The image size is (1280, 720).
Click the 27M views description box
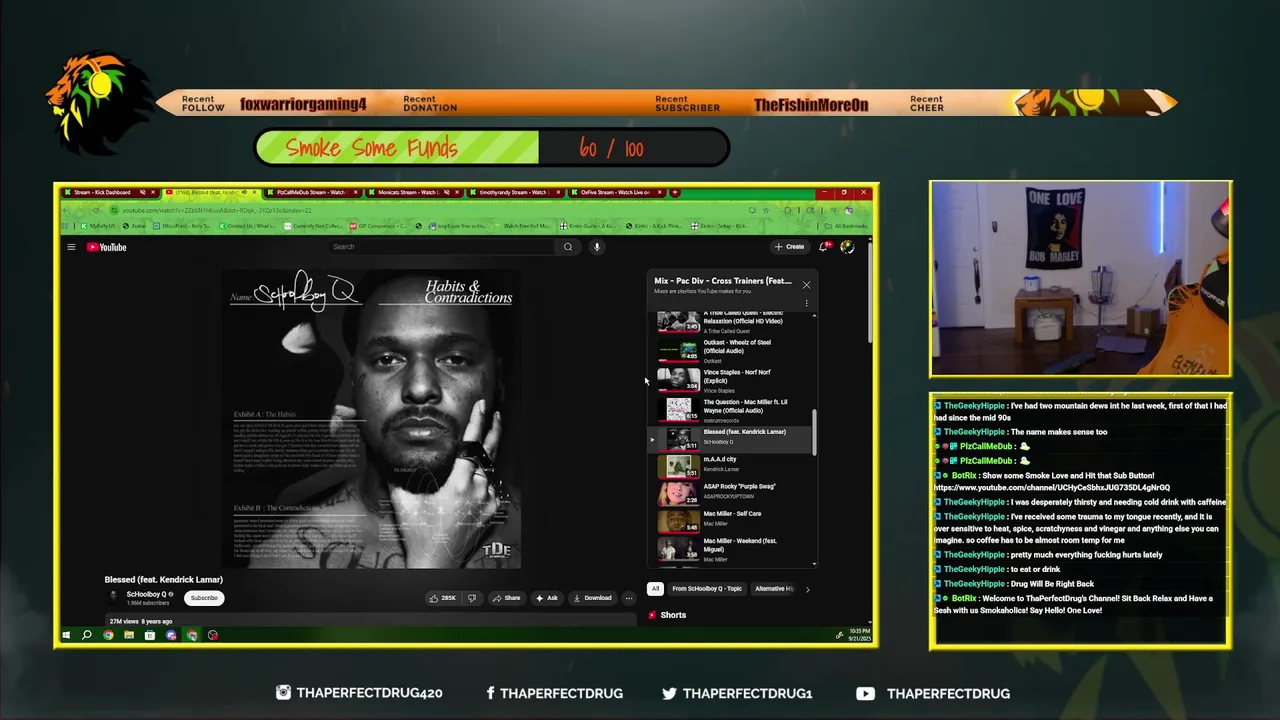370,621
